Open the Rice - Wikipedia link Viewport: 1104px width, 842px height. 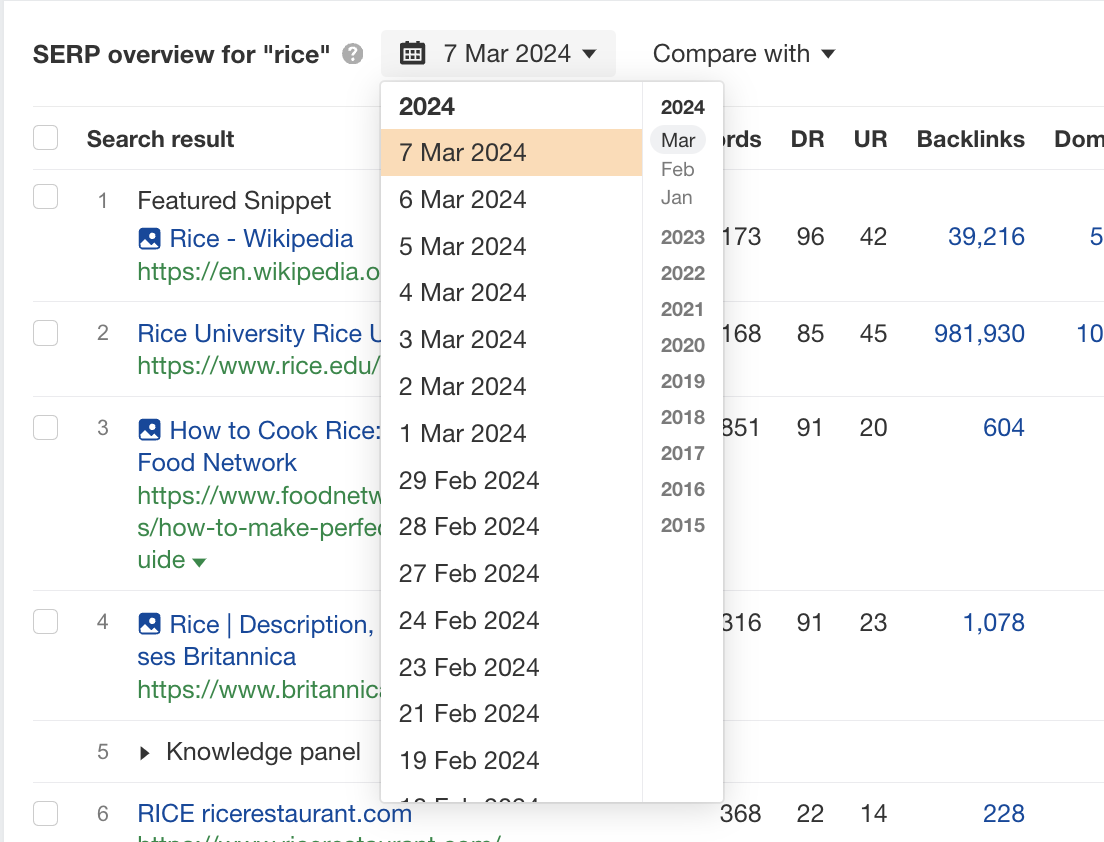point(259,238)
